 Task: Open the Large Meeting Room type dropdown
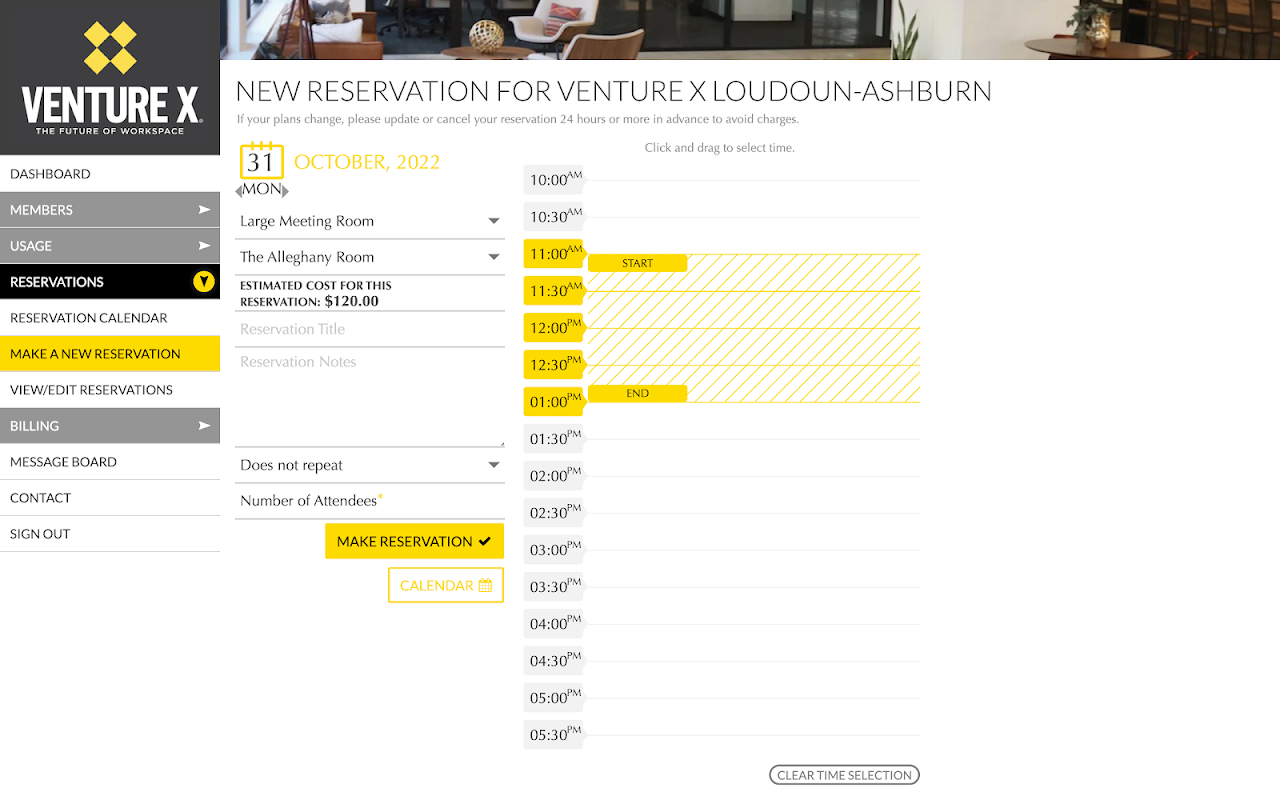(x=370, y=221)
